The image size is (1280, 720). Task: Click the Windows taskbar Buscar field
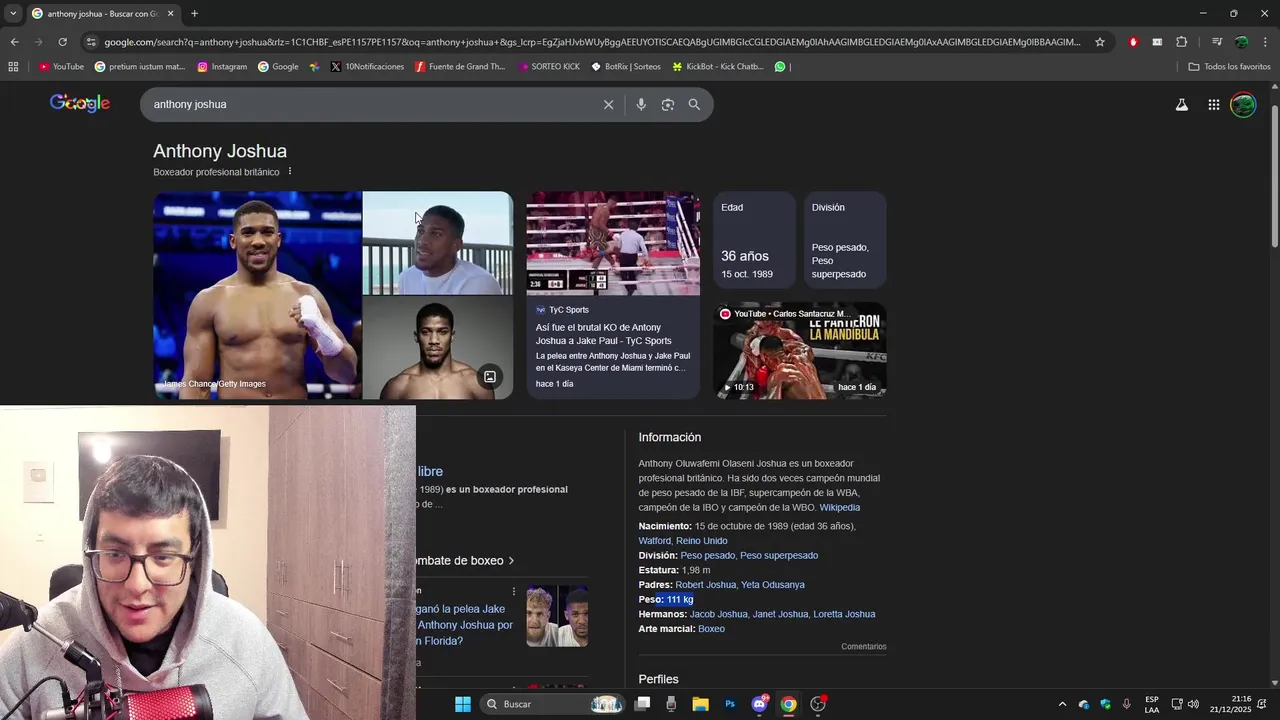click(550, 704)
